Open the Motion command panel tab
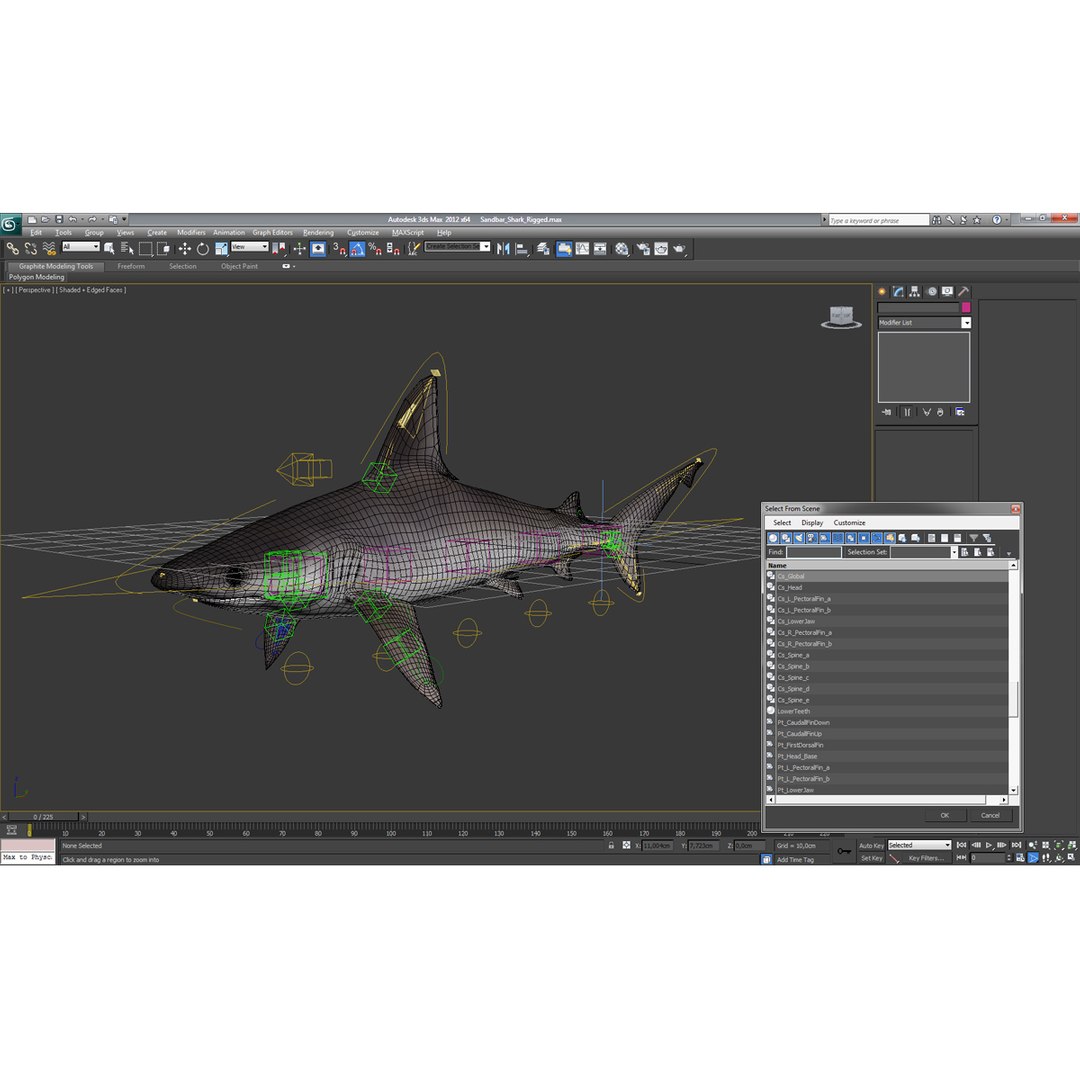The image size is (1080, 1080). (x=931, y=291)
